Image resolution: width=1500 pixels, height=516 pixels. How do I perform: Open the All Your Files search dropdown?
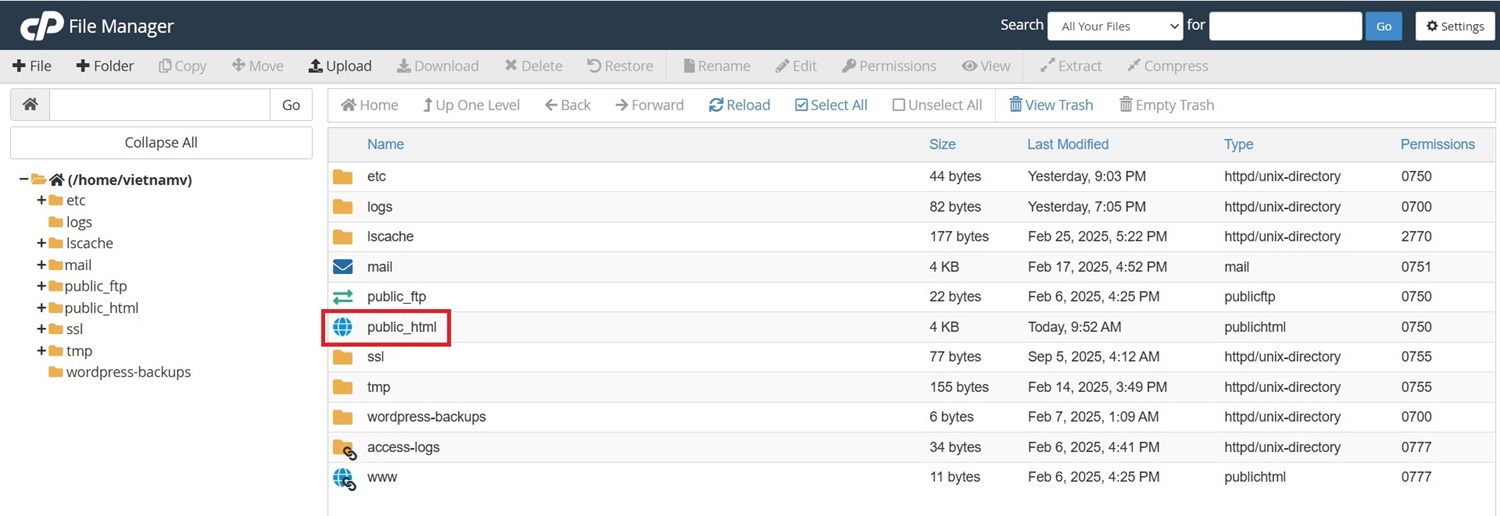1115,26
